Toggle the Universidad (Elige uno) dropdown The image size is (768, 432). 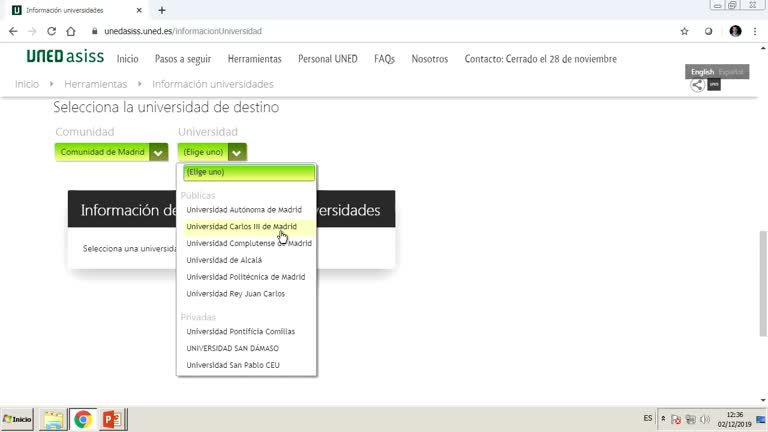pos(212,152)
